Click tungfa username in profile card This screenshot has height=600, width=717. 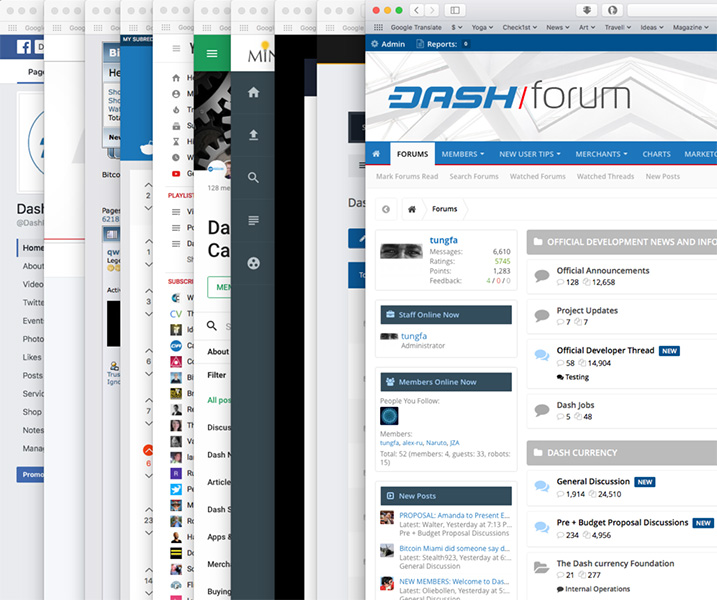tap(443, 240)
